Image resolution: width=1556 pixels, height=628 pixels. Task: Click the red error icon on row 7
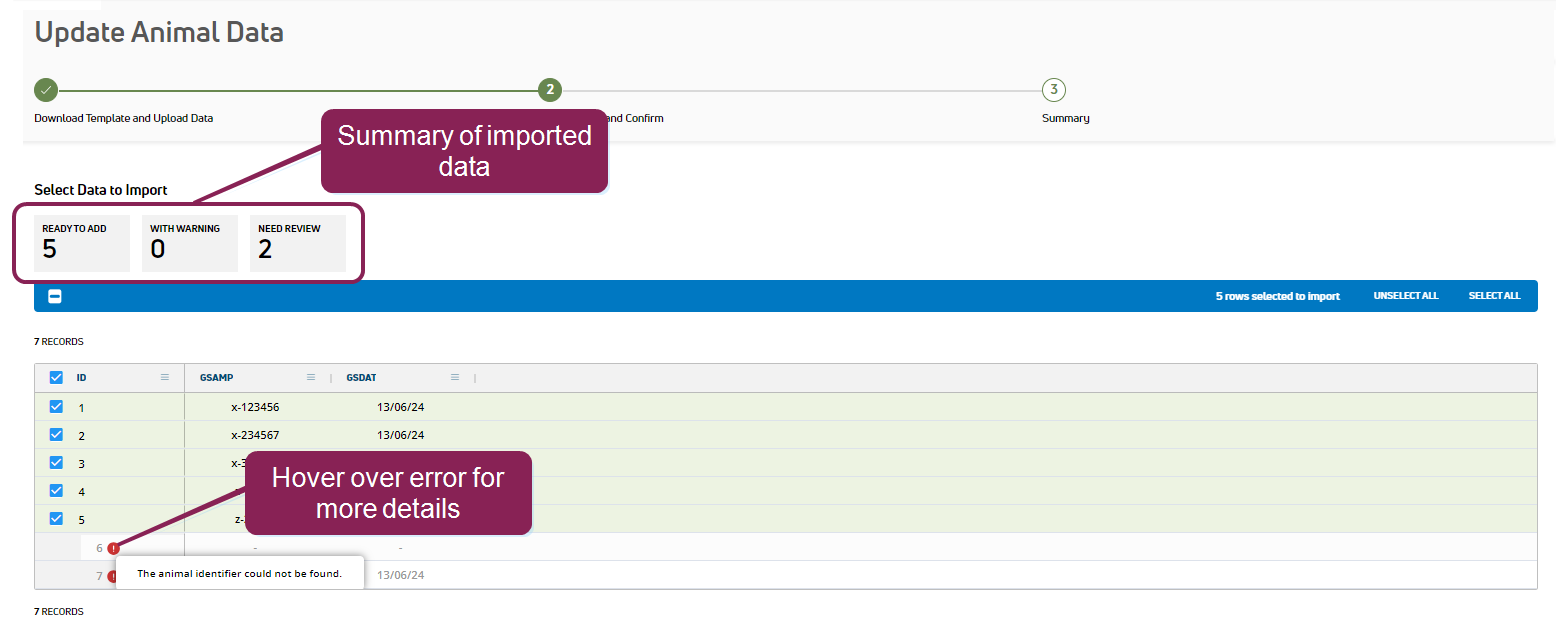coord(111,576)
